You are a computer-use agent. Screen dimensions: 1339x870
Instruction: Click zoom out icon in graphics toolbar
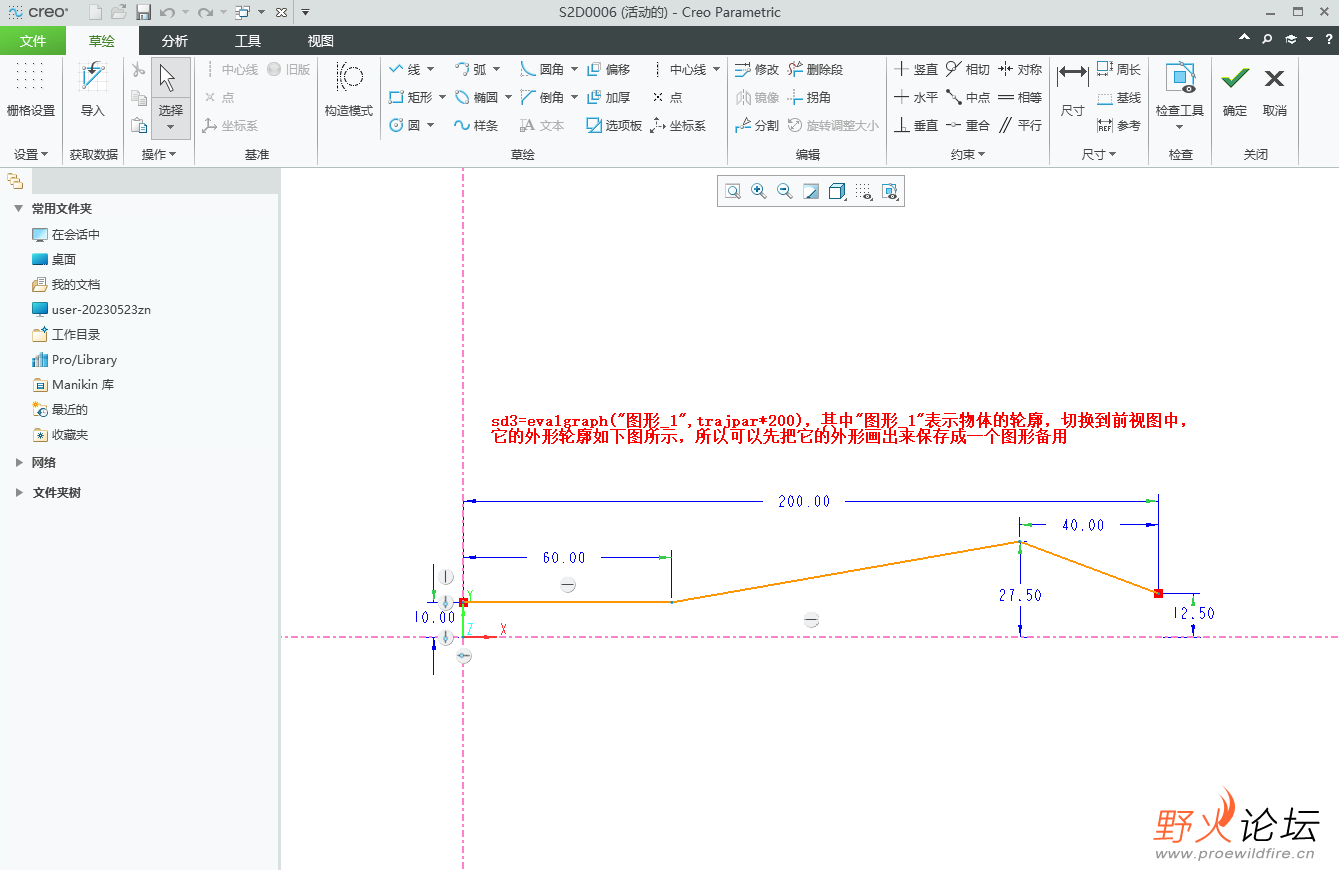(x=785, y=191)
